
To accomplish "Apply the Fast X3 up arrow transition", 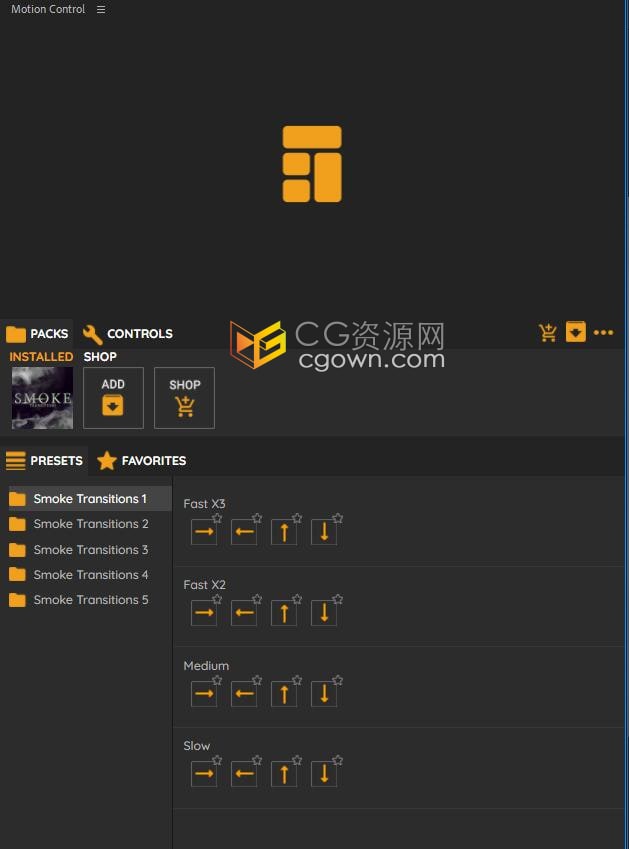I will (x=284, y=532).
